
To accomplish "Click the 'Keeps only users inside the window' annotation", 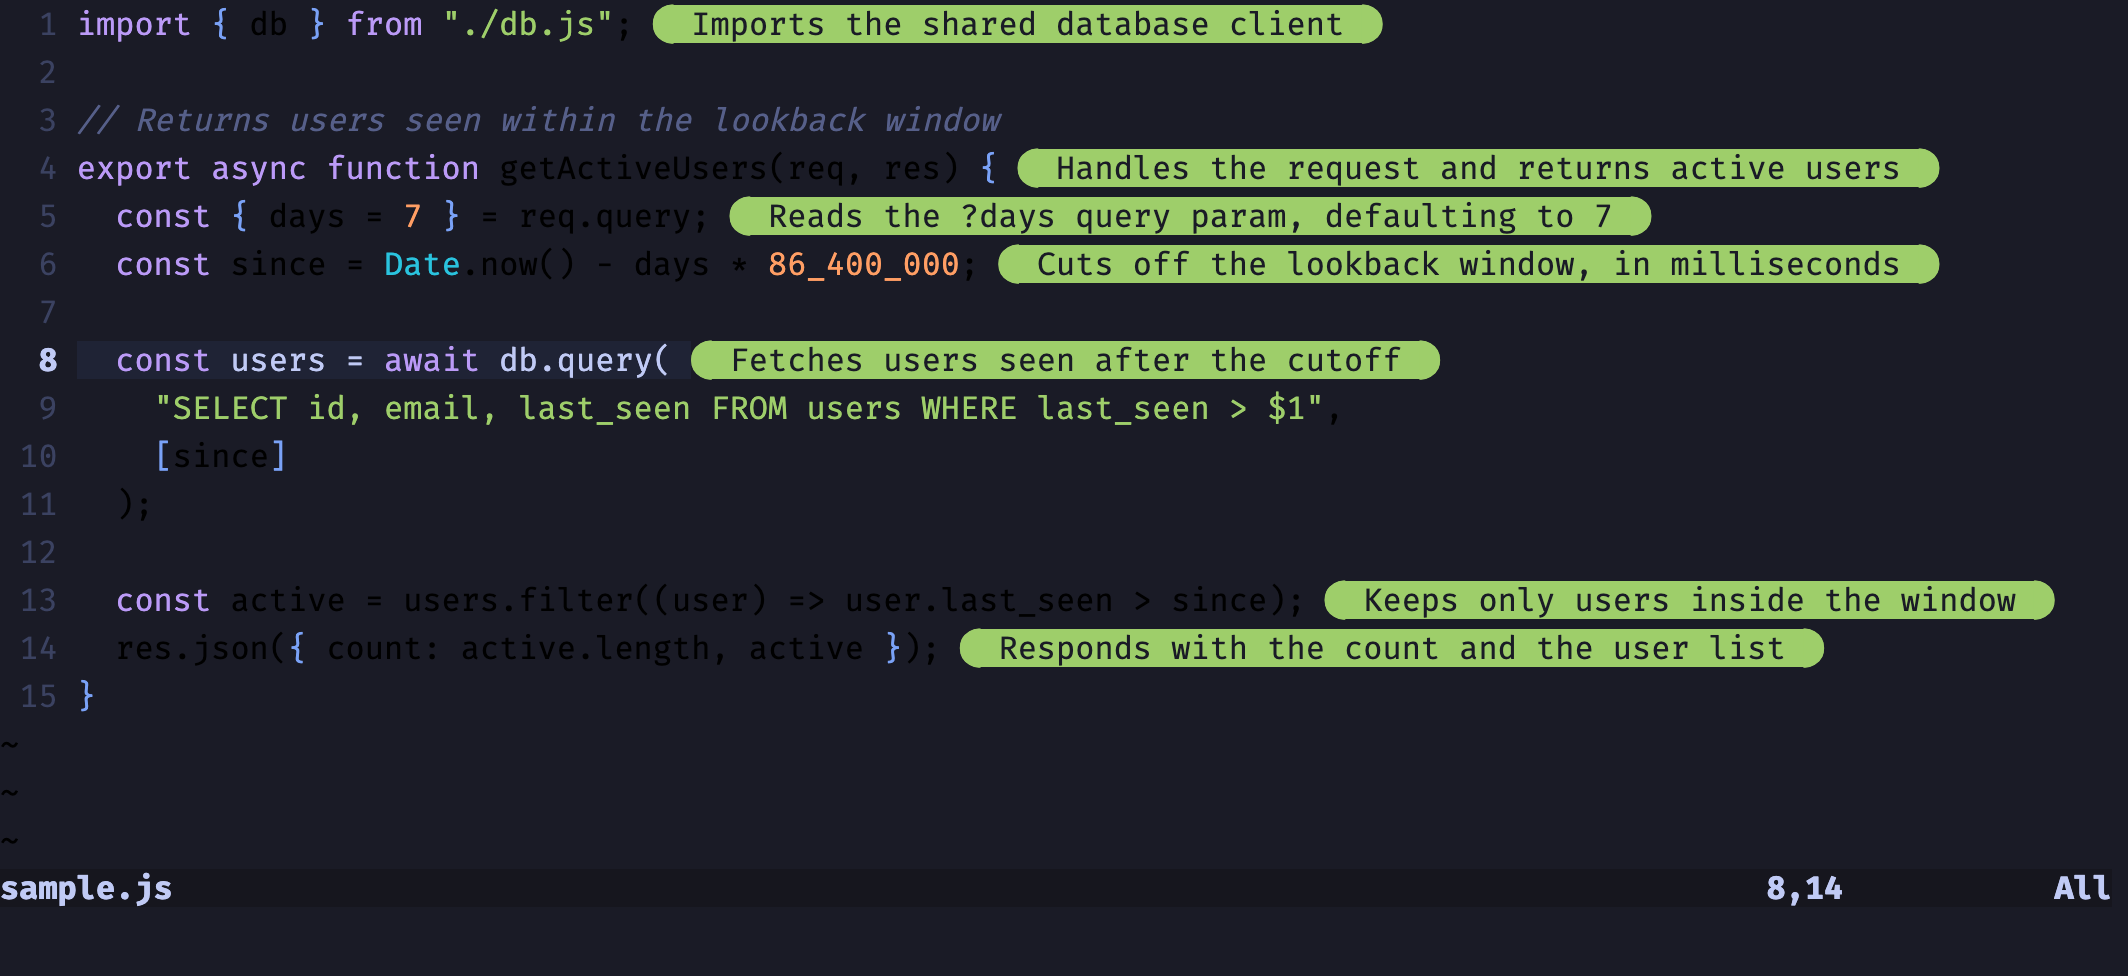I will tap(1689, 600).
